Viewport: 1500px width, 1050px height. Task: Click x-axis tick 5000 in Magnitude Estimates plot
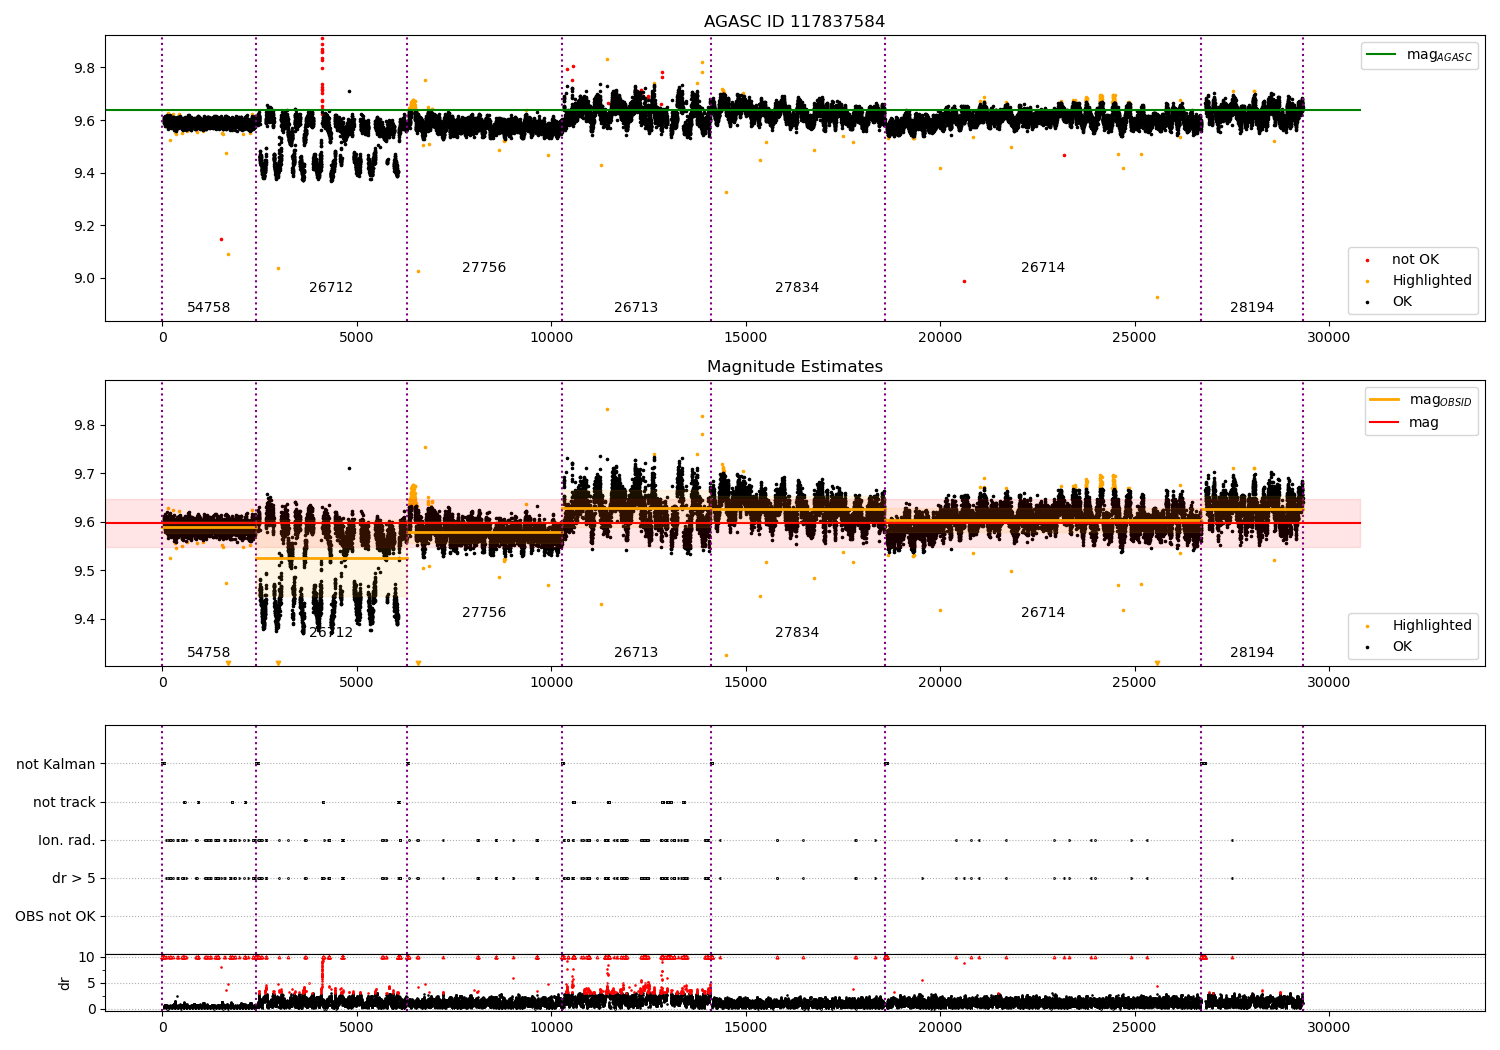[357, 683]
